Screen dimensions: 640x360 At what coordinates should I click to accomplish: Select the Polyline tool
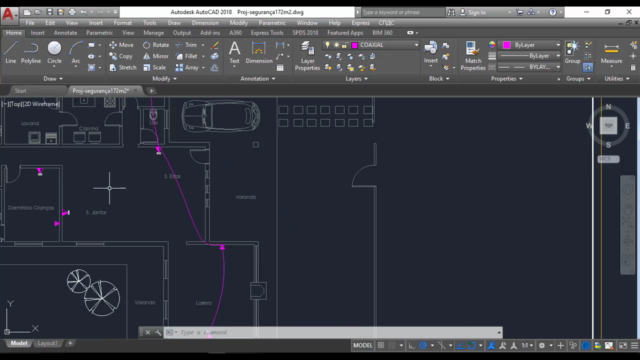[x=31, y=52]
